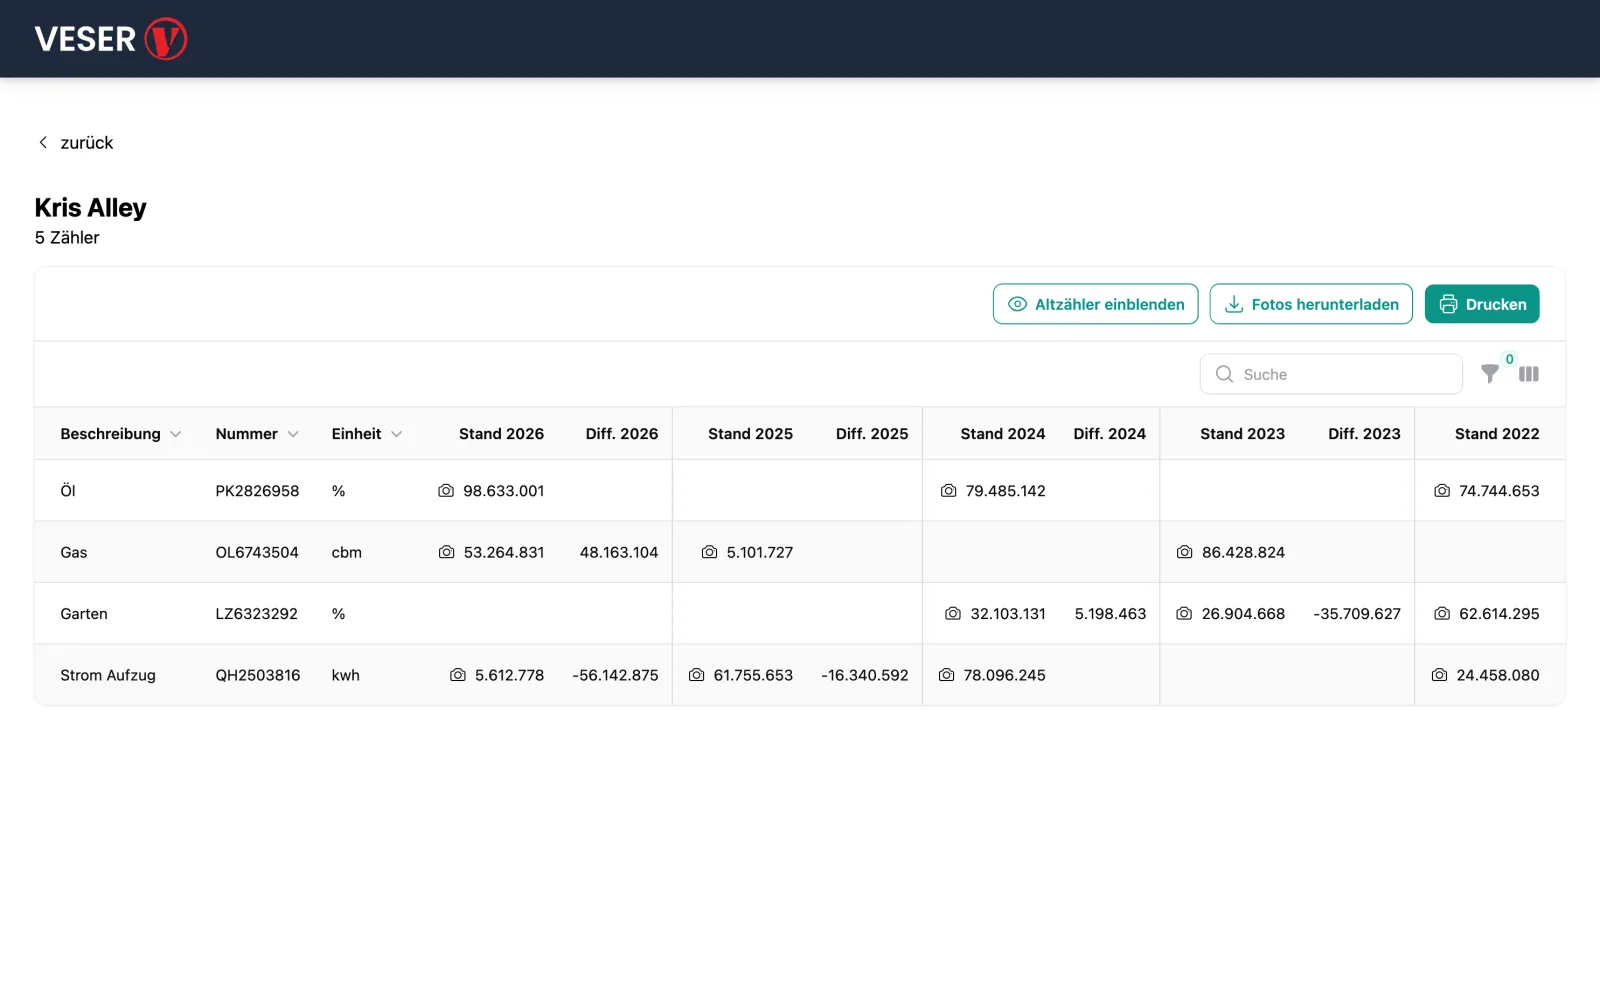The image size is (1600, 1000).
Task: Open the Nummer column chevron
Action: pos(293,434)
